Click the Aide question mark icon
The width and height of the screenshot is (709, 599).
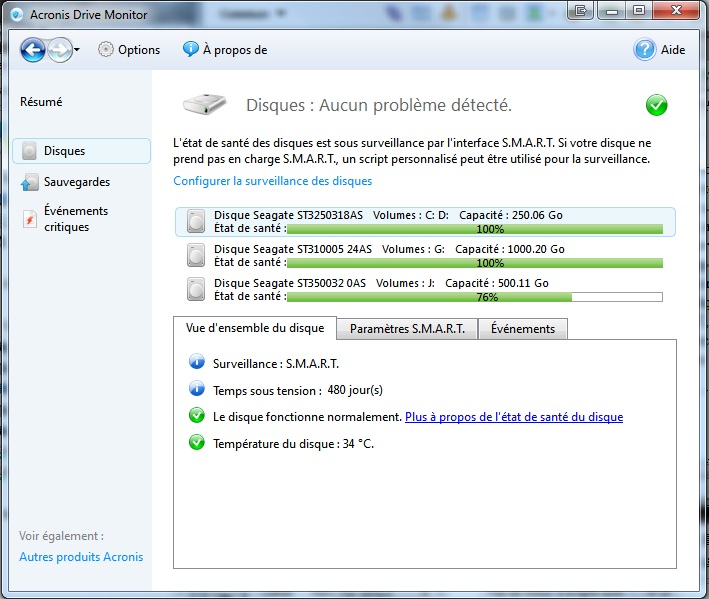tap(645, 50)
